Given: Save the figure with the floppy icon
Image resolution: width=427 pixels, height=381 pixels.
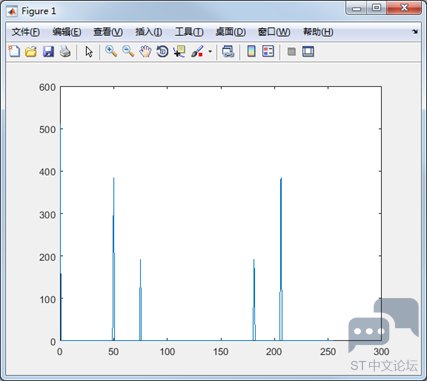Looking at the screenshot, I should coord(48,52).
